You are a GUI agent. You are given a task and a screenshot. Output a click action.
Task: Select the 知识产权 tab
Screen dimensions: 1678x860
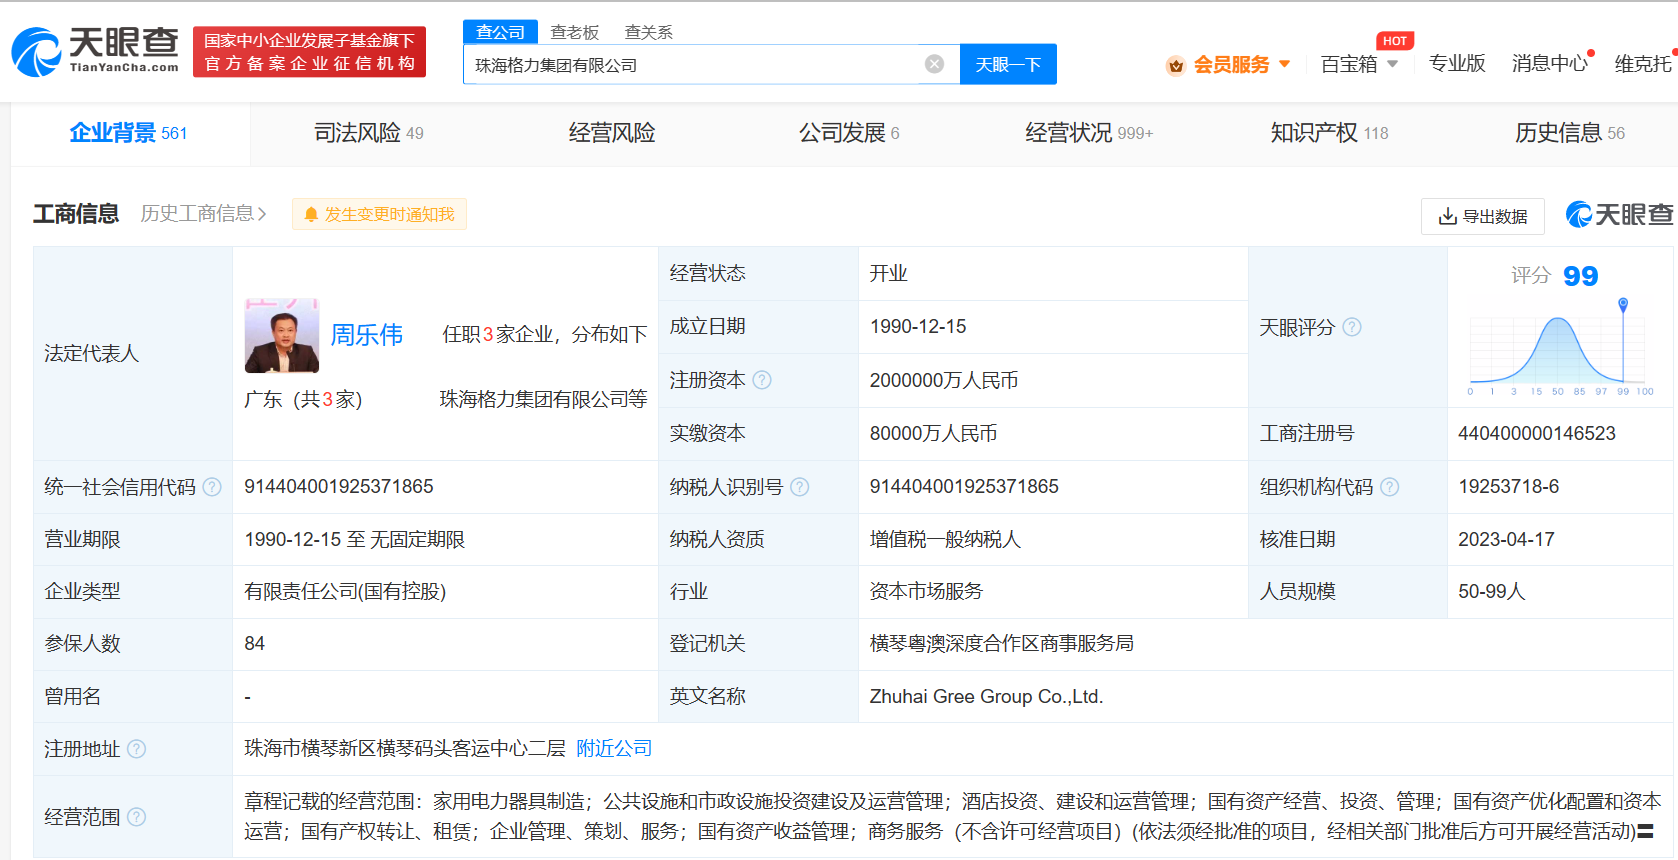point(1329,133)
